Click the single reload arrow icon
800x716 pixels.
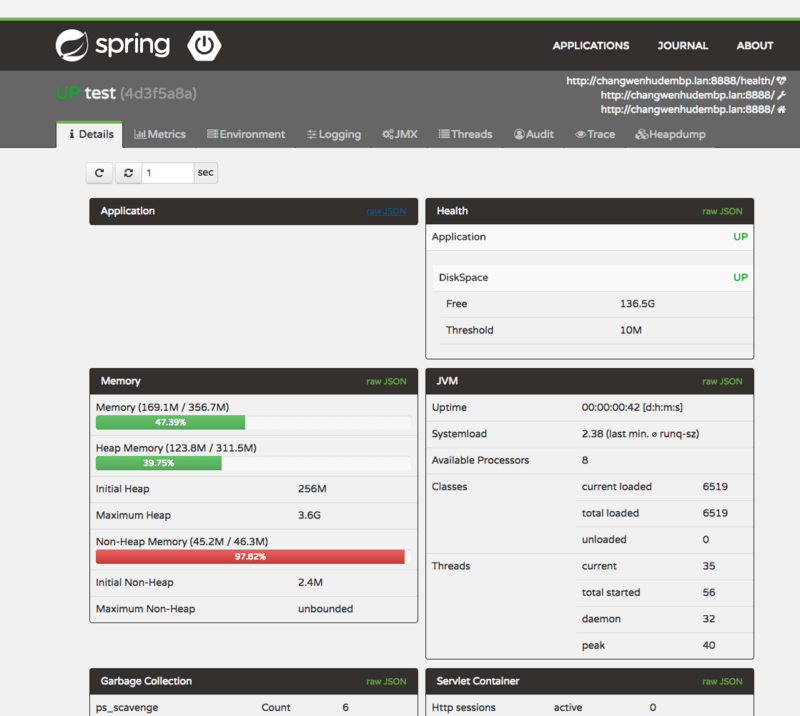(98, 172)
